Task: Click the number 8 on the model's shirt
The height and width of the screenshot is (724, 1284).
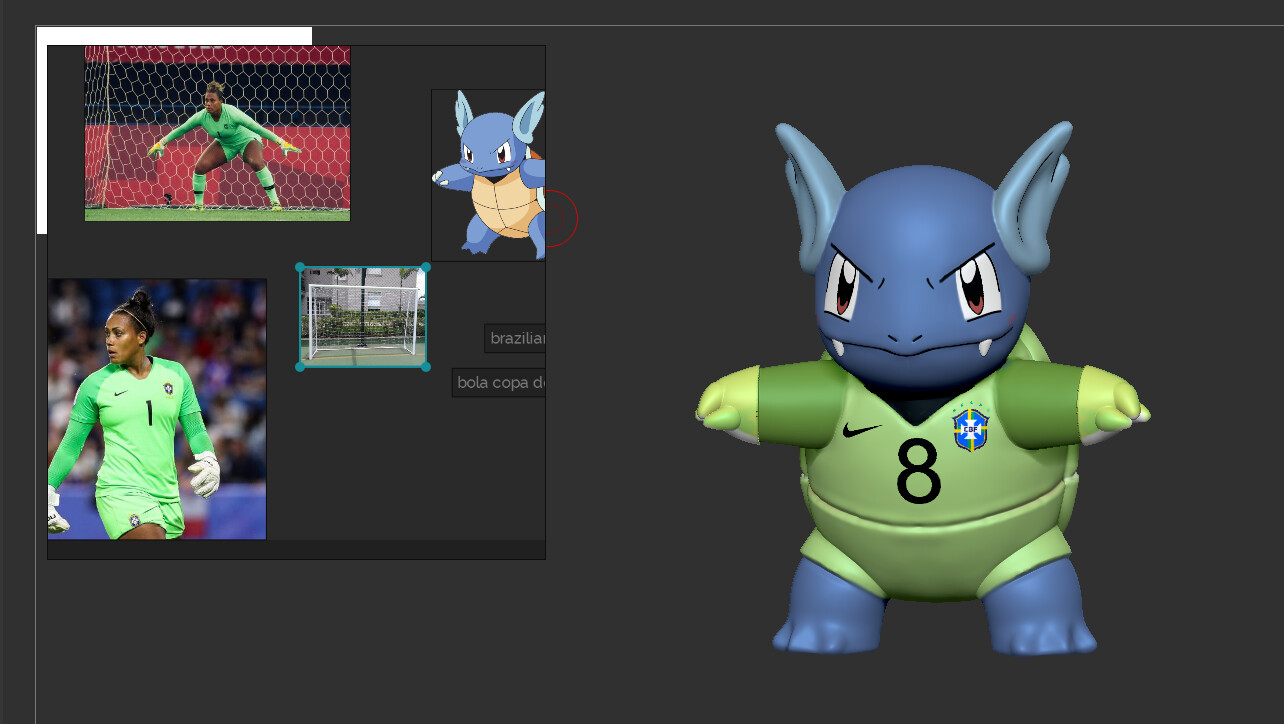Action: pyautogui.click(x=916, y=470)
